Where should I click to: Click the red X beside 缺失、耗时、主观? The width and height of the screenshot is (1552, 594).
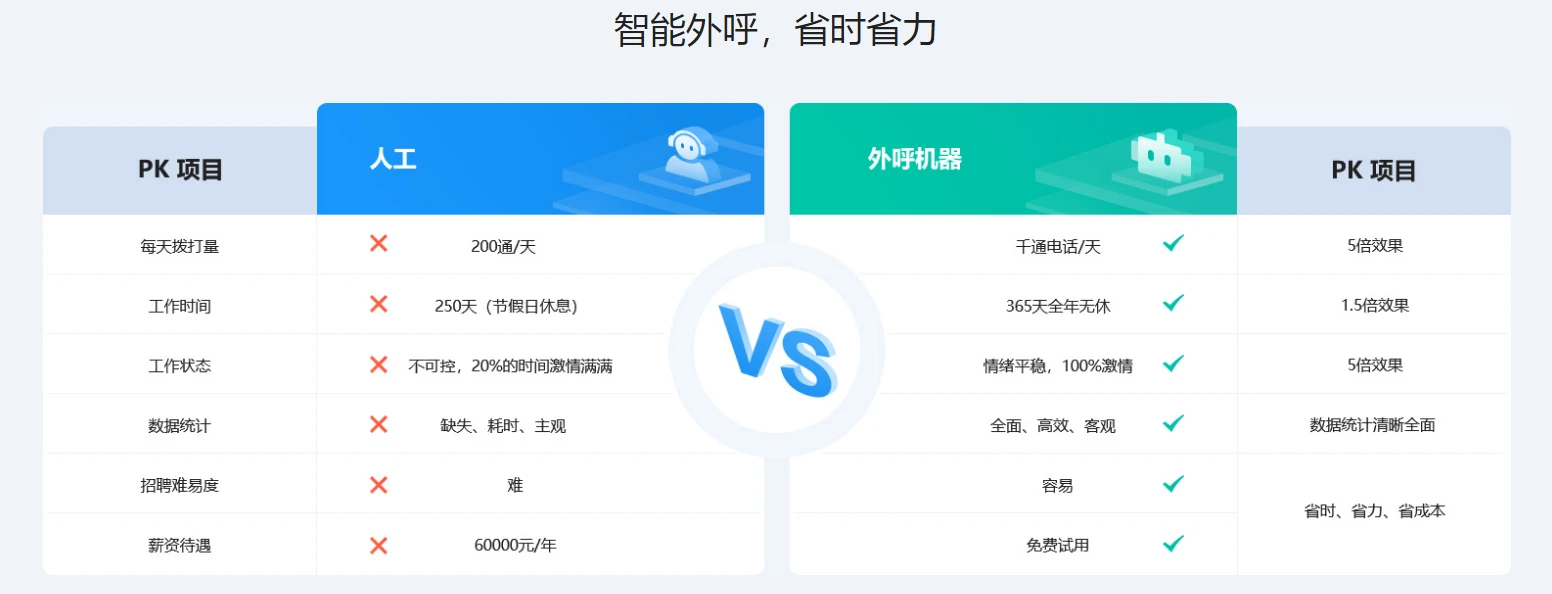(x=378, y=424)
